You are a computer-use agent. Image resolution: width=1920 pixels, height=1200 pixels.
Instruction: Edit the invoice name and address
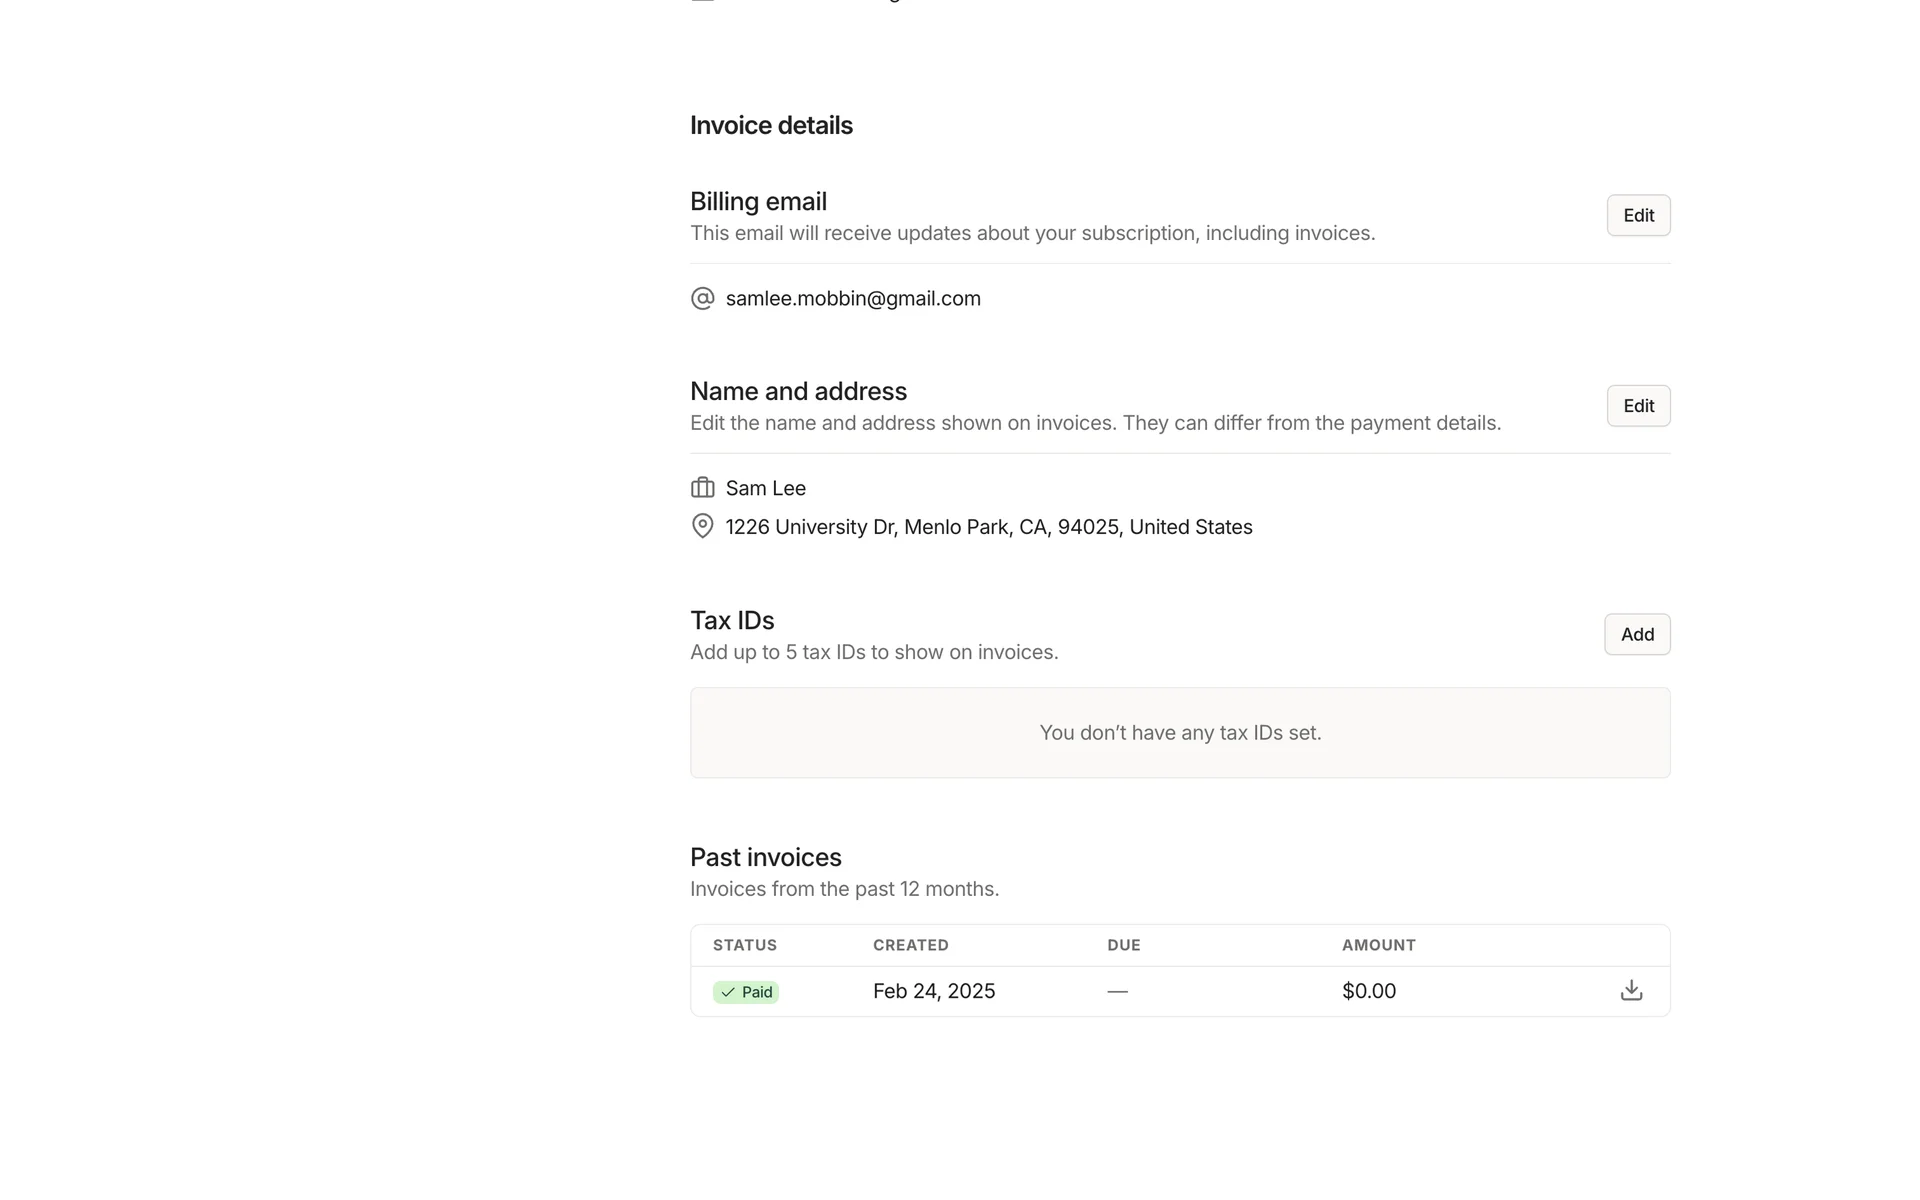[1638, 406]
